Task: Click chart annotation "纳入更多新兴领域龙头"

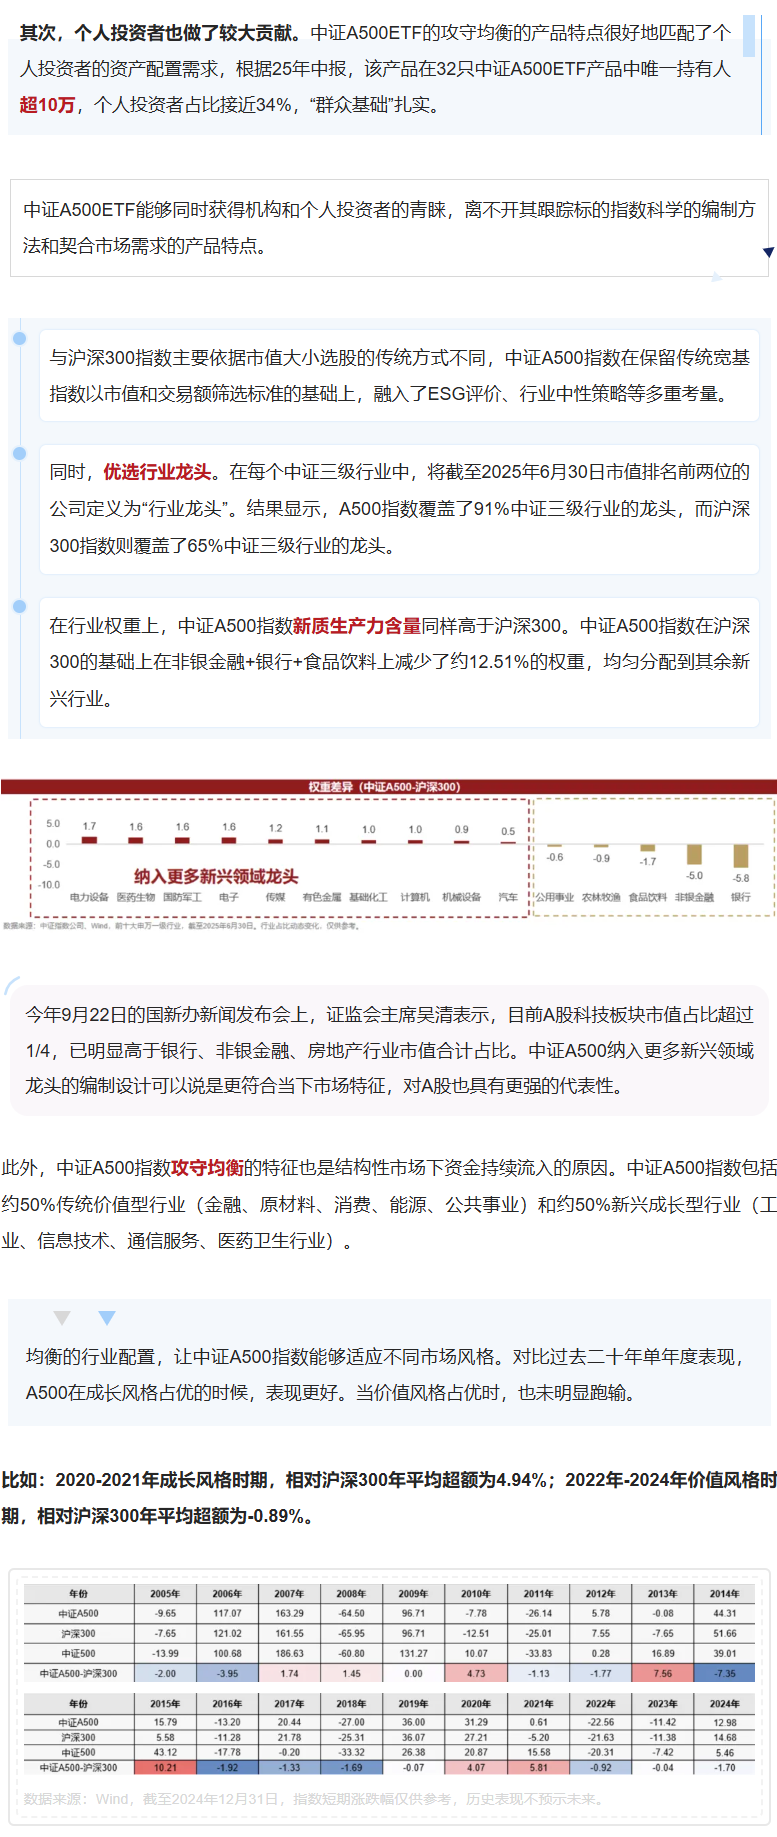Action: pyautogui.click(x=216, y=876)
